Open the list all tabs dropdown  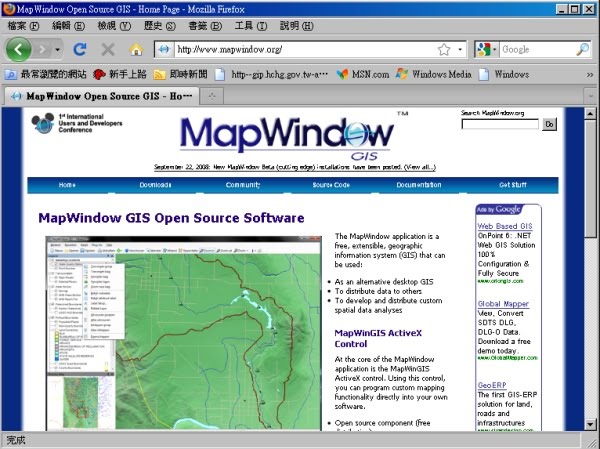coord(591,96)
